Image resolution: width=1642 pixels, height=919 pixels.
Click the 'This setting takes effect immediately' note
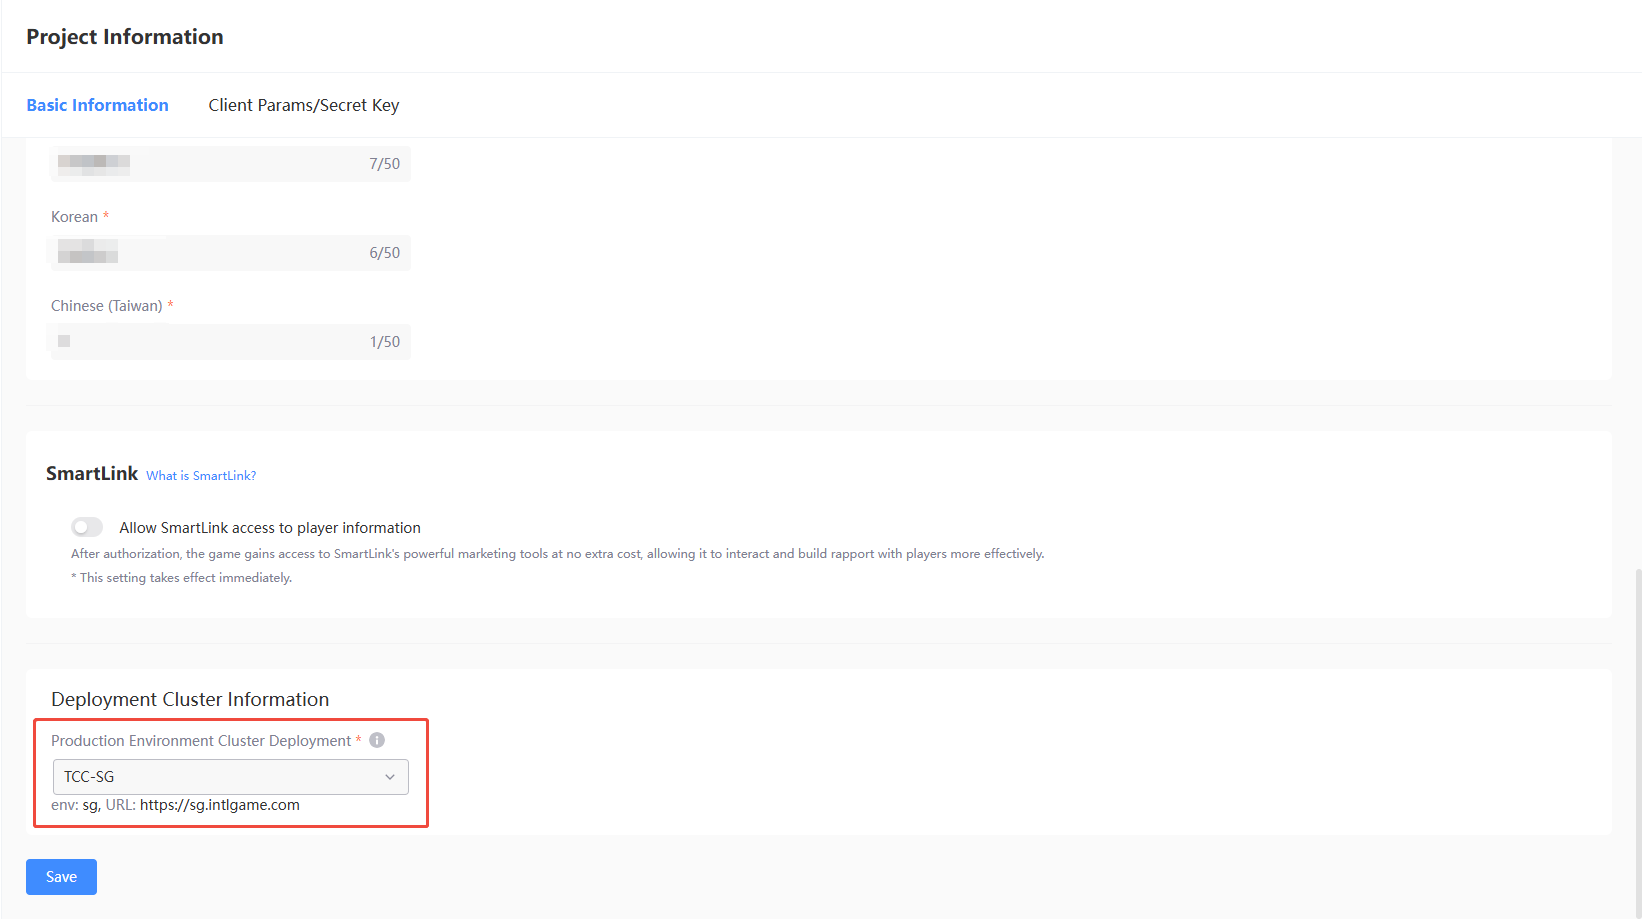[182, 578]
